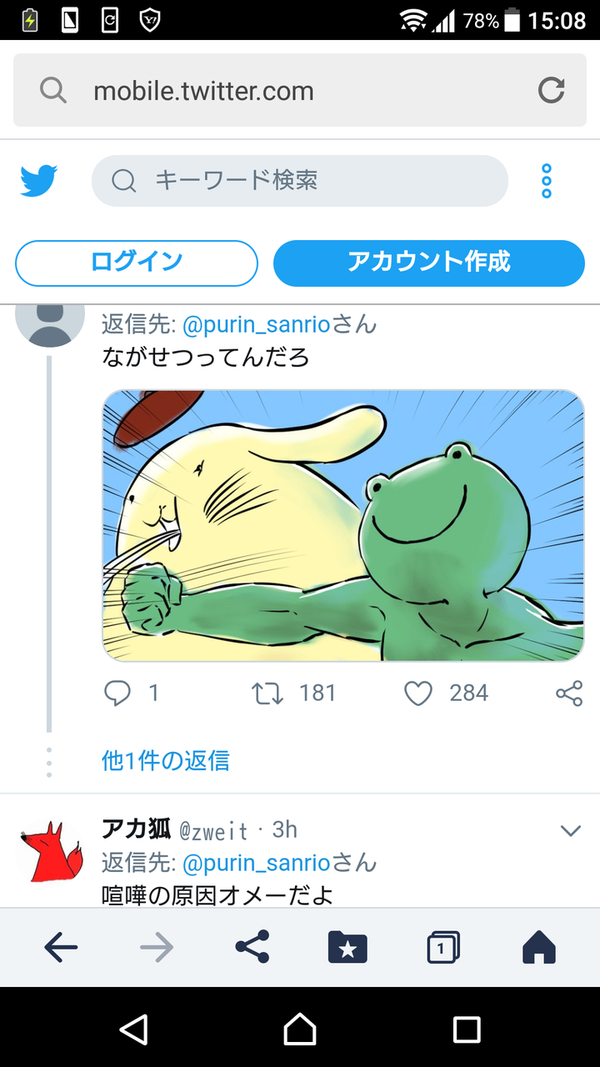Open the frog punching rabbit image

coord(343,525)
